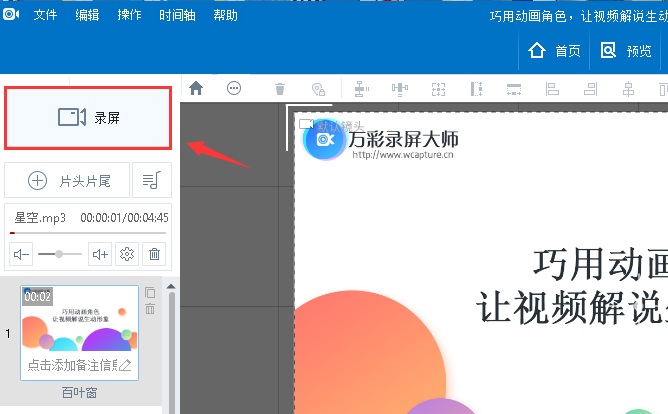The width and height of the screenshot is (668, 414).
Task: Delete the 星空.mp3 audio track
Action: click(154, 254)
